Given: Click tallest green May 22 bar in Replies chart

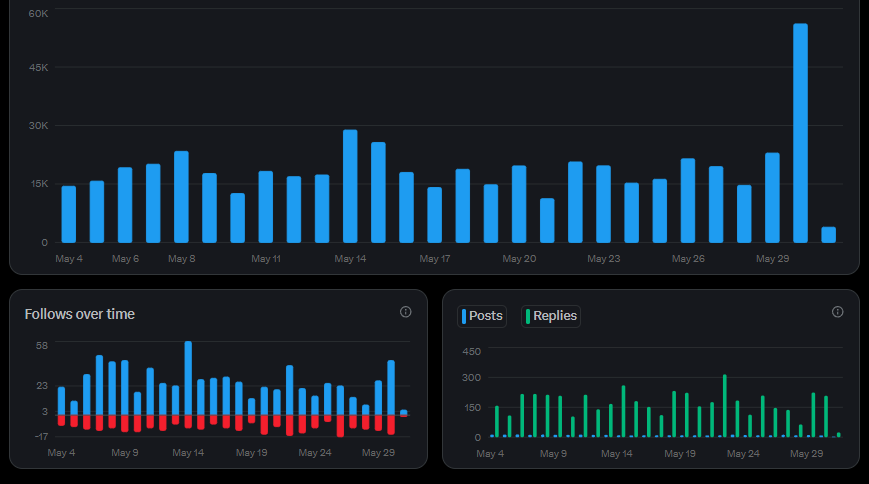Looking at the screenshot, I should click(724, 406).
